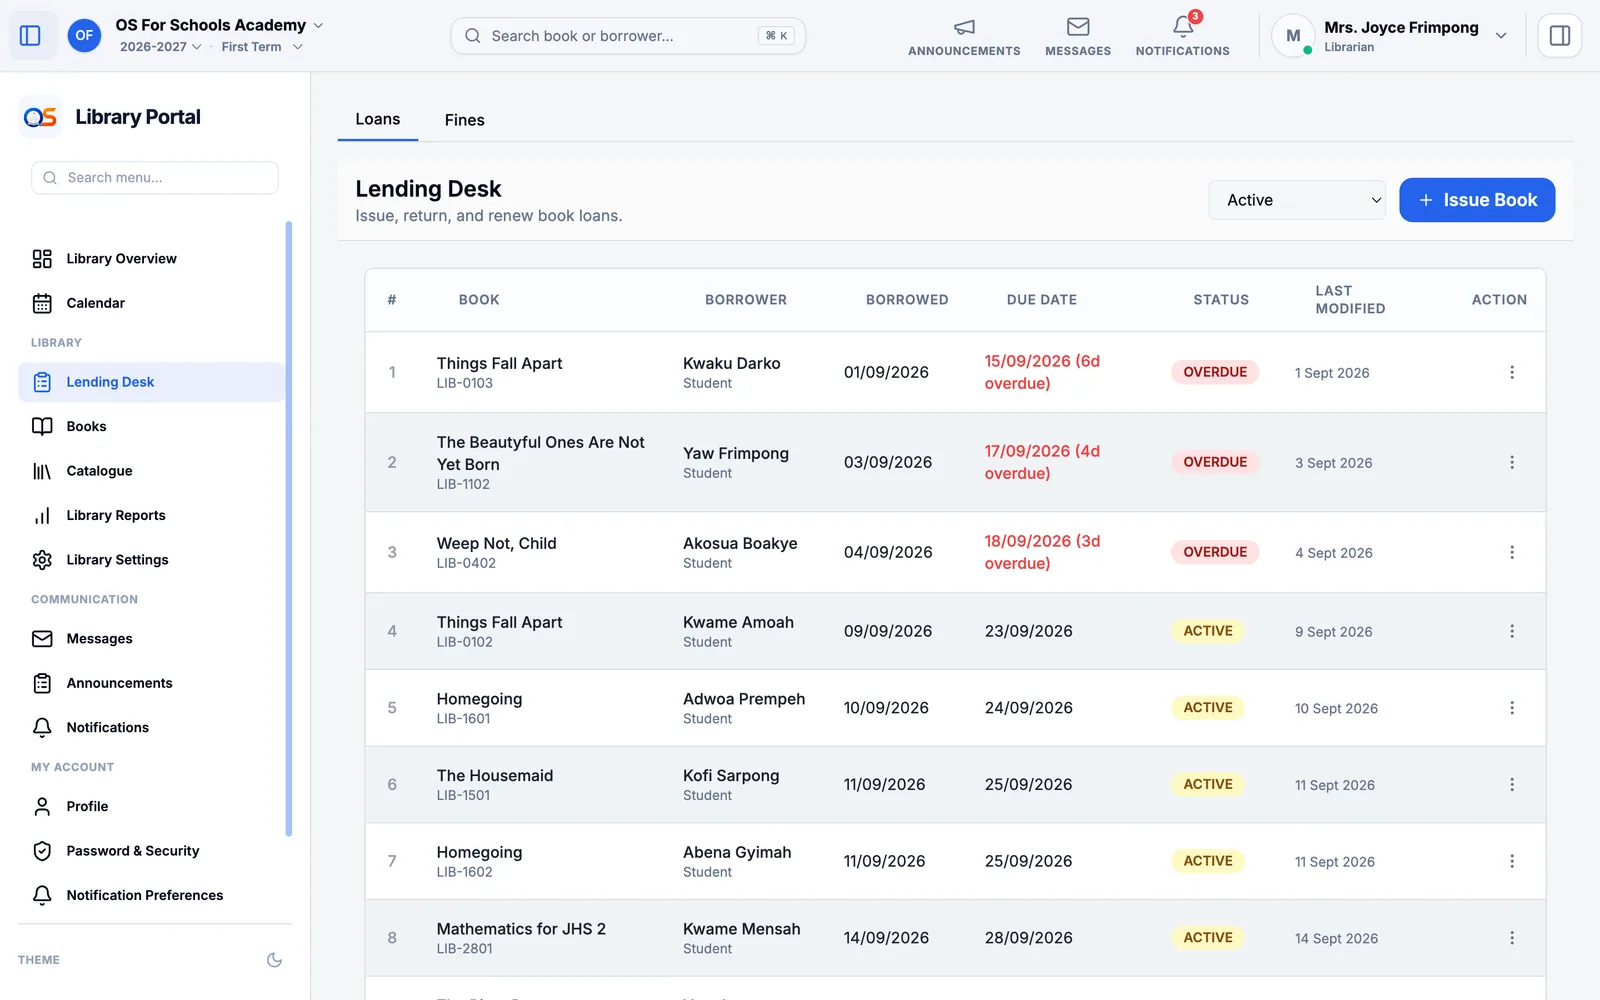The image size is (1600, 1000).
Task: Open row actions for Kwame Amoah loan
Action: click(1511, 631)
